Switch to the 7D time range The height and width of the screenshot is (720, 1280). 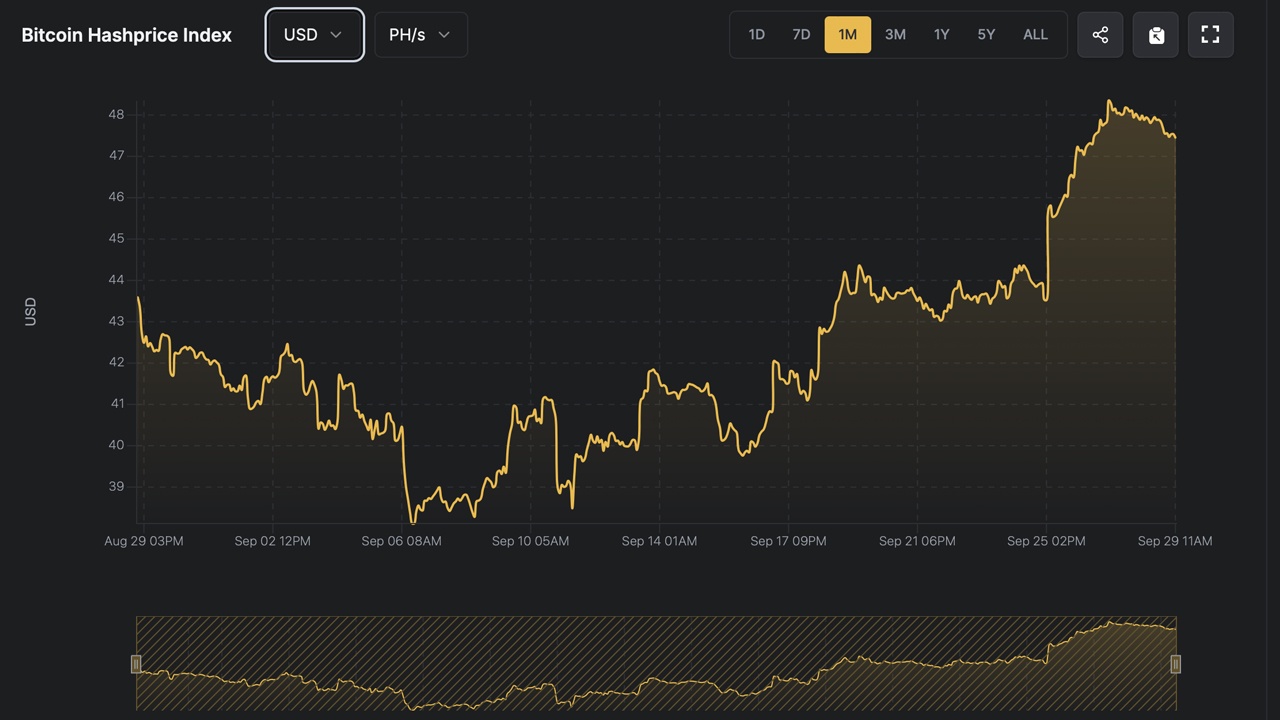[x=801, y=35]
